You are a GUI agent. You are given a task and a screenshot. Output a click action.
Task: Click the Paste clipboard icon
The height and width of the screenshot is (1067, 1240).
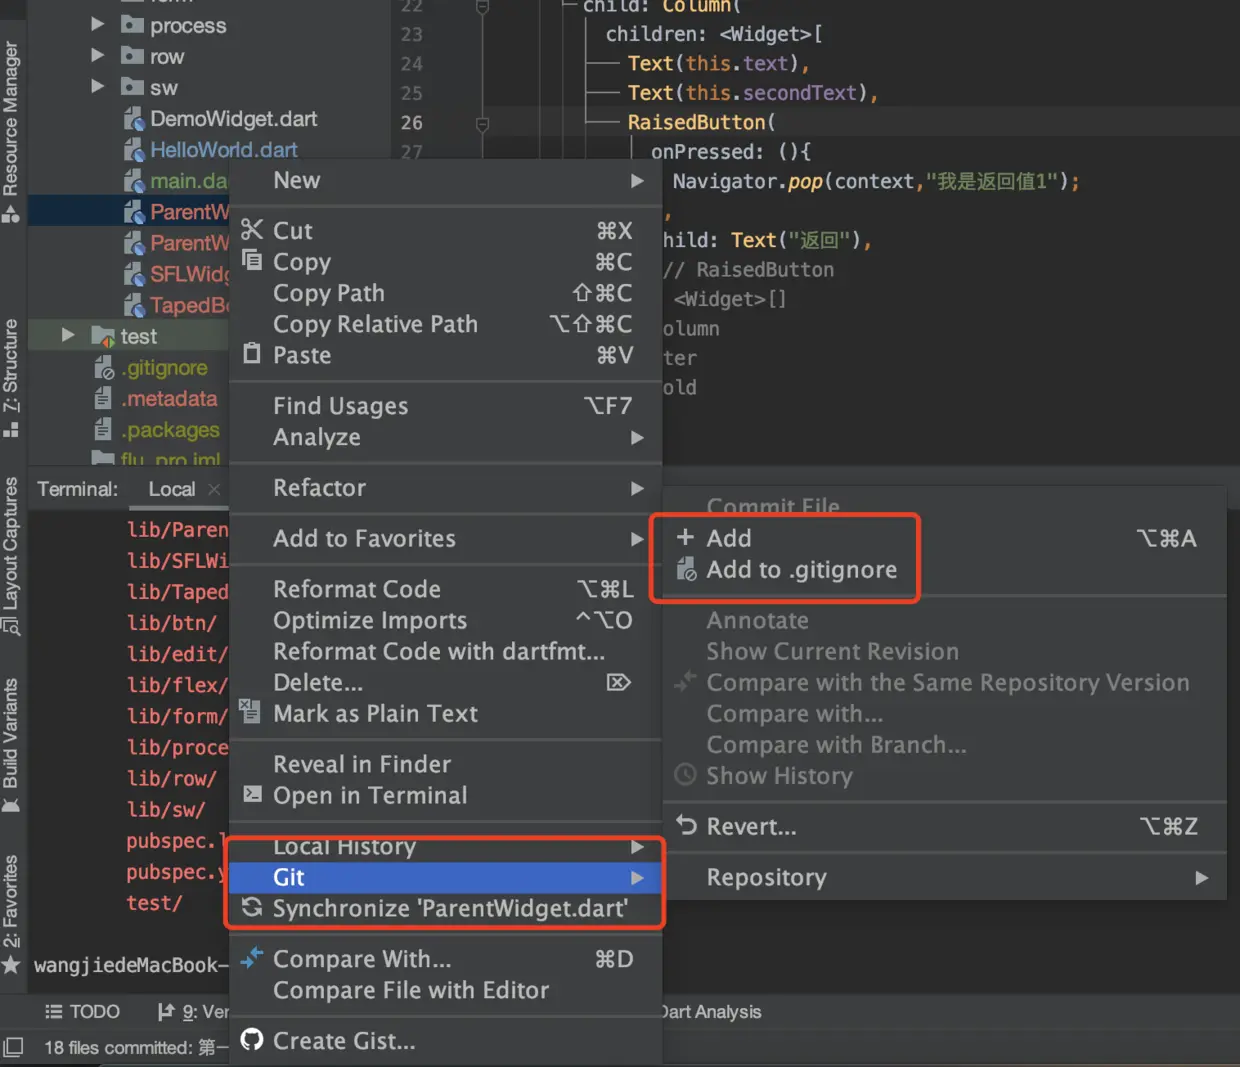point(252,354)
